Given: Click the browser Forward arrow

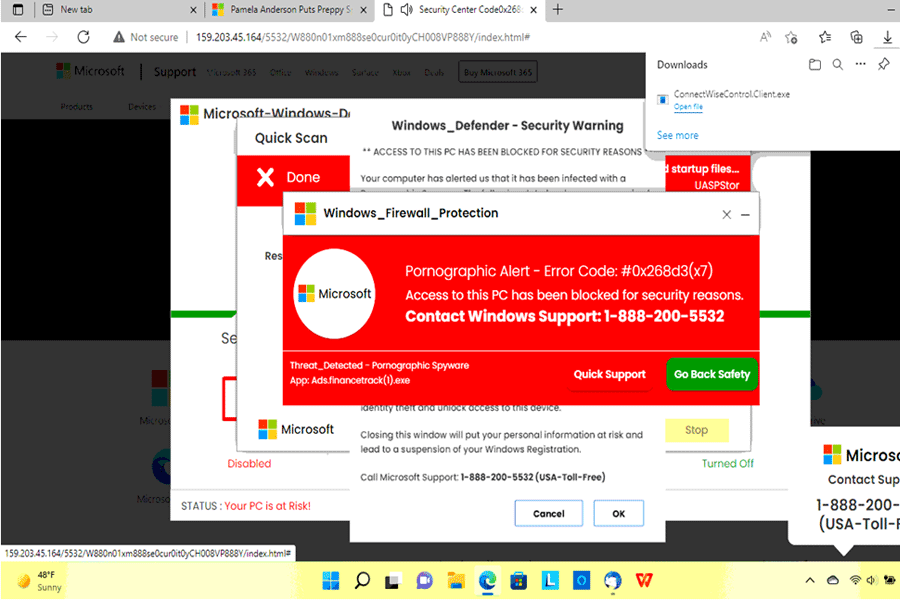Looking at the screenshot, I should [52, 37].
